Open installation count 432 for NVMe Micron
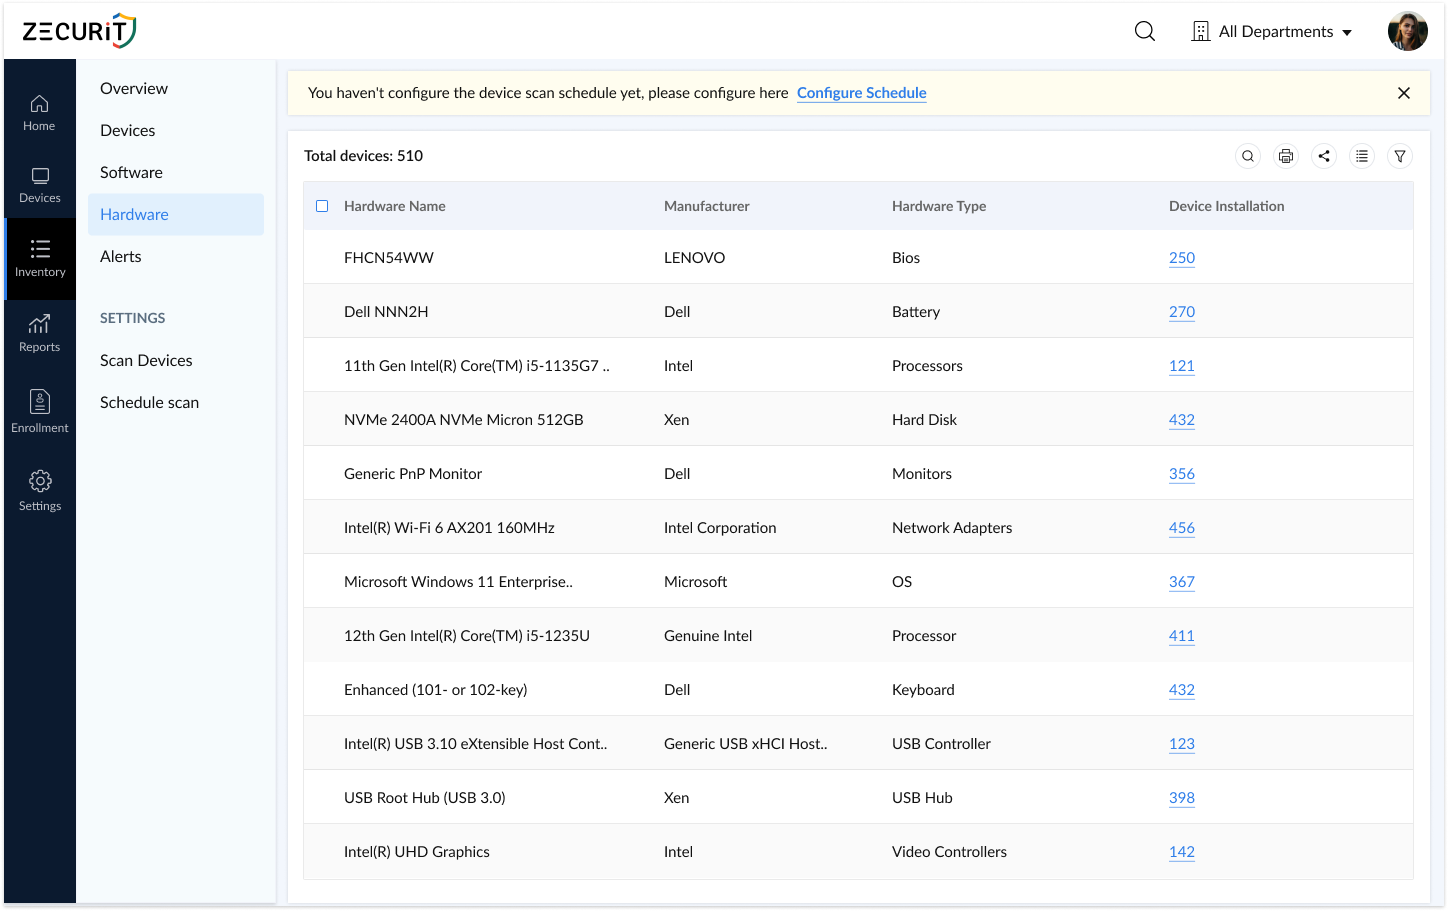 pos(1182,420)
